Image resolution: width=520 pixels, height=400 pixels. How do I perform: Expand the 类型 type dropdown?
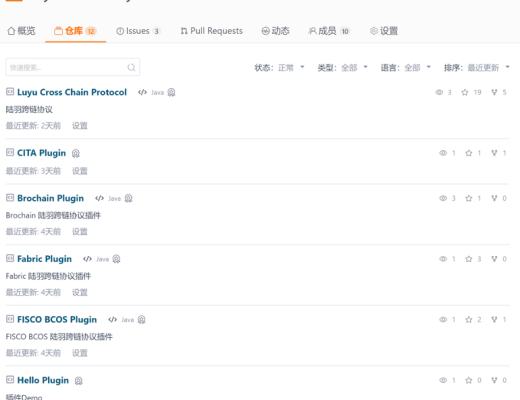(x=343, y=68)
